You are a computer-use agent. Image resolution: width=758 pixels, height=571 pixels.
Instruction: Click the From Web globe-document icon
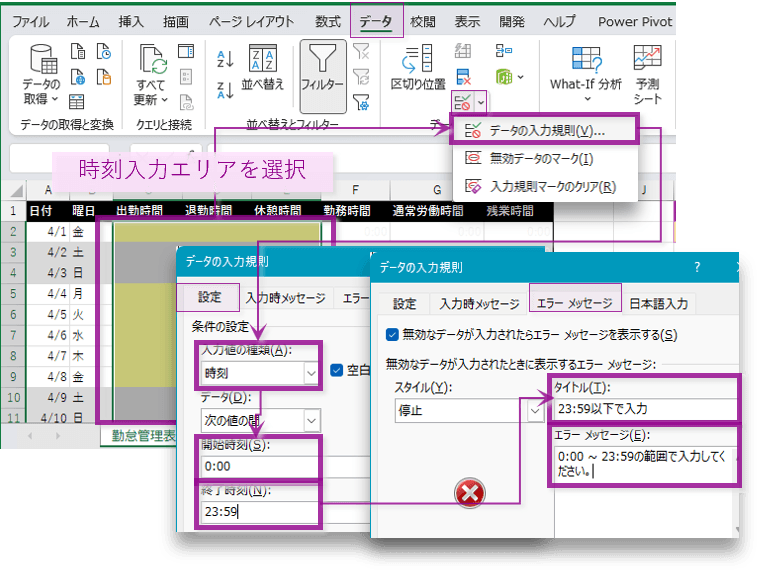click(x=78, y=77)
